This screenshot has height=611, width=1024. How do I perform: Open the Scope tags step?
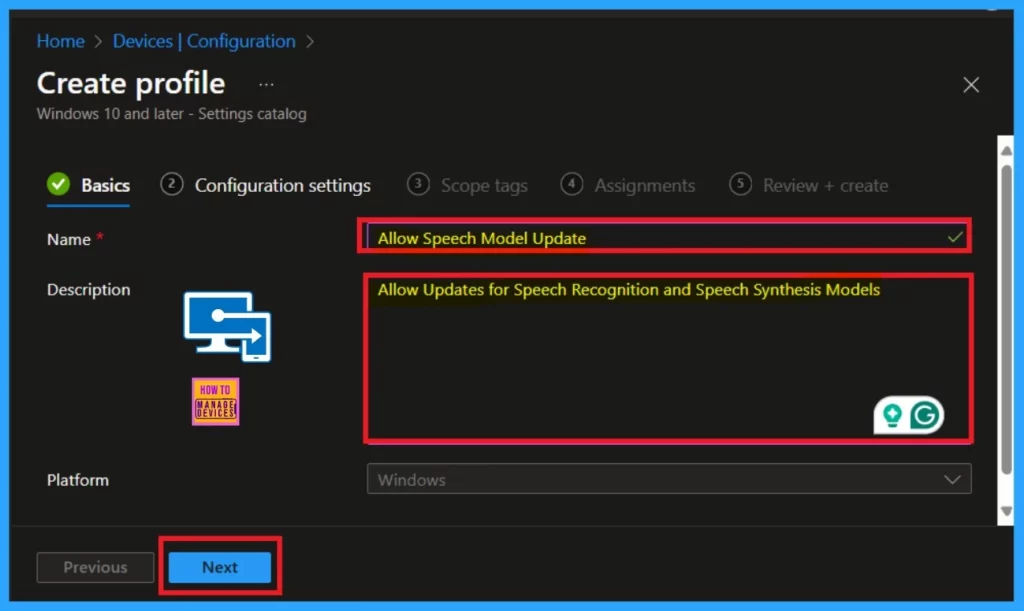tap(467, 185)
